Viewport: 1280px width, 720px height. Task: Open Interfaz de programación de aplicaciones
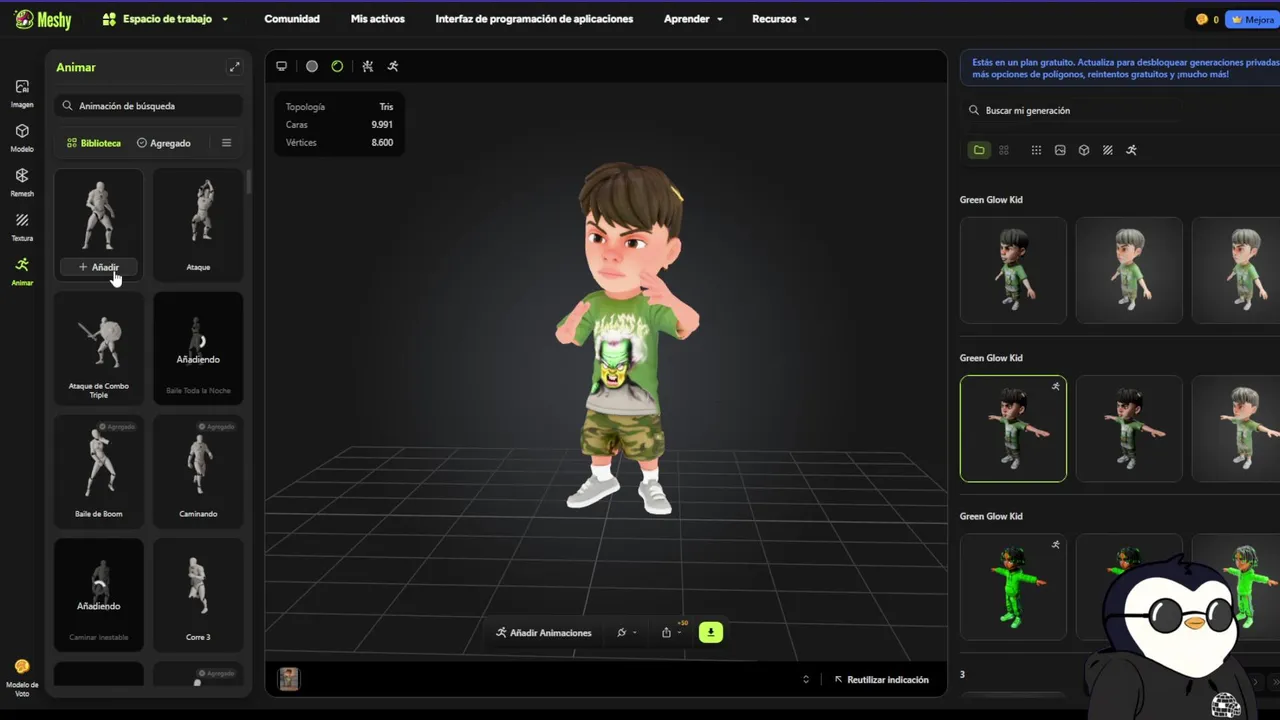point(534,19)
